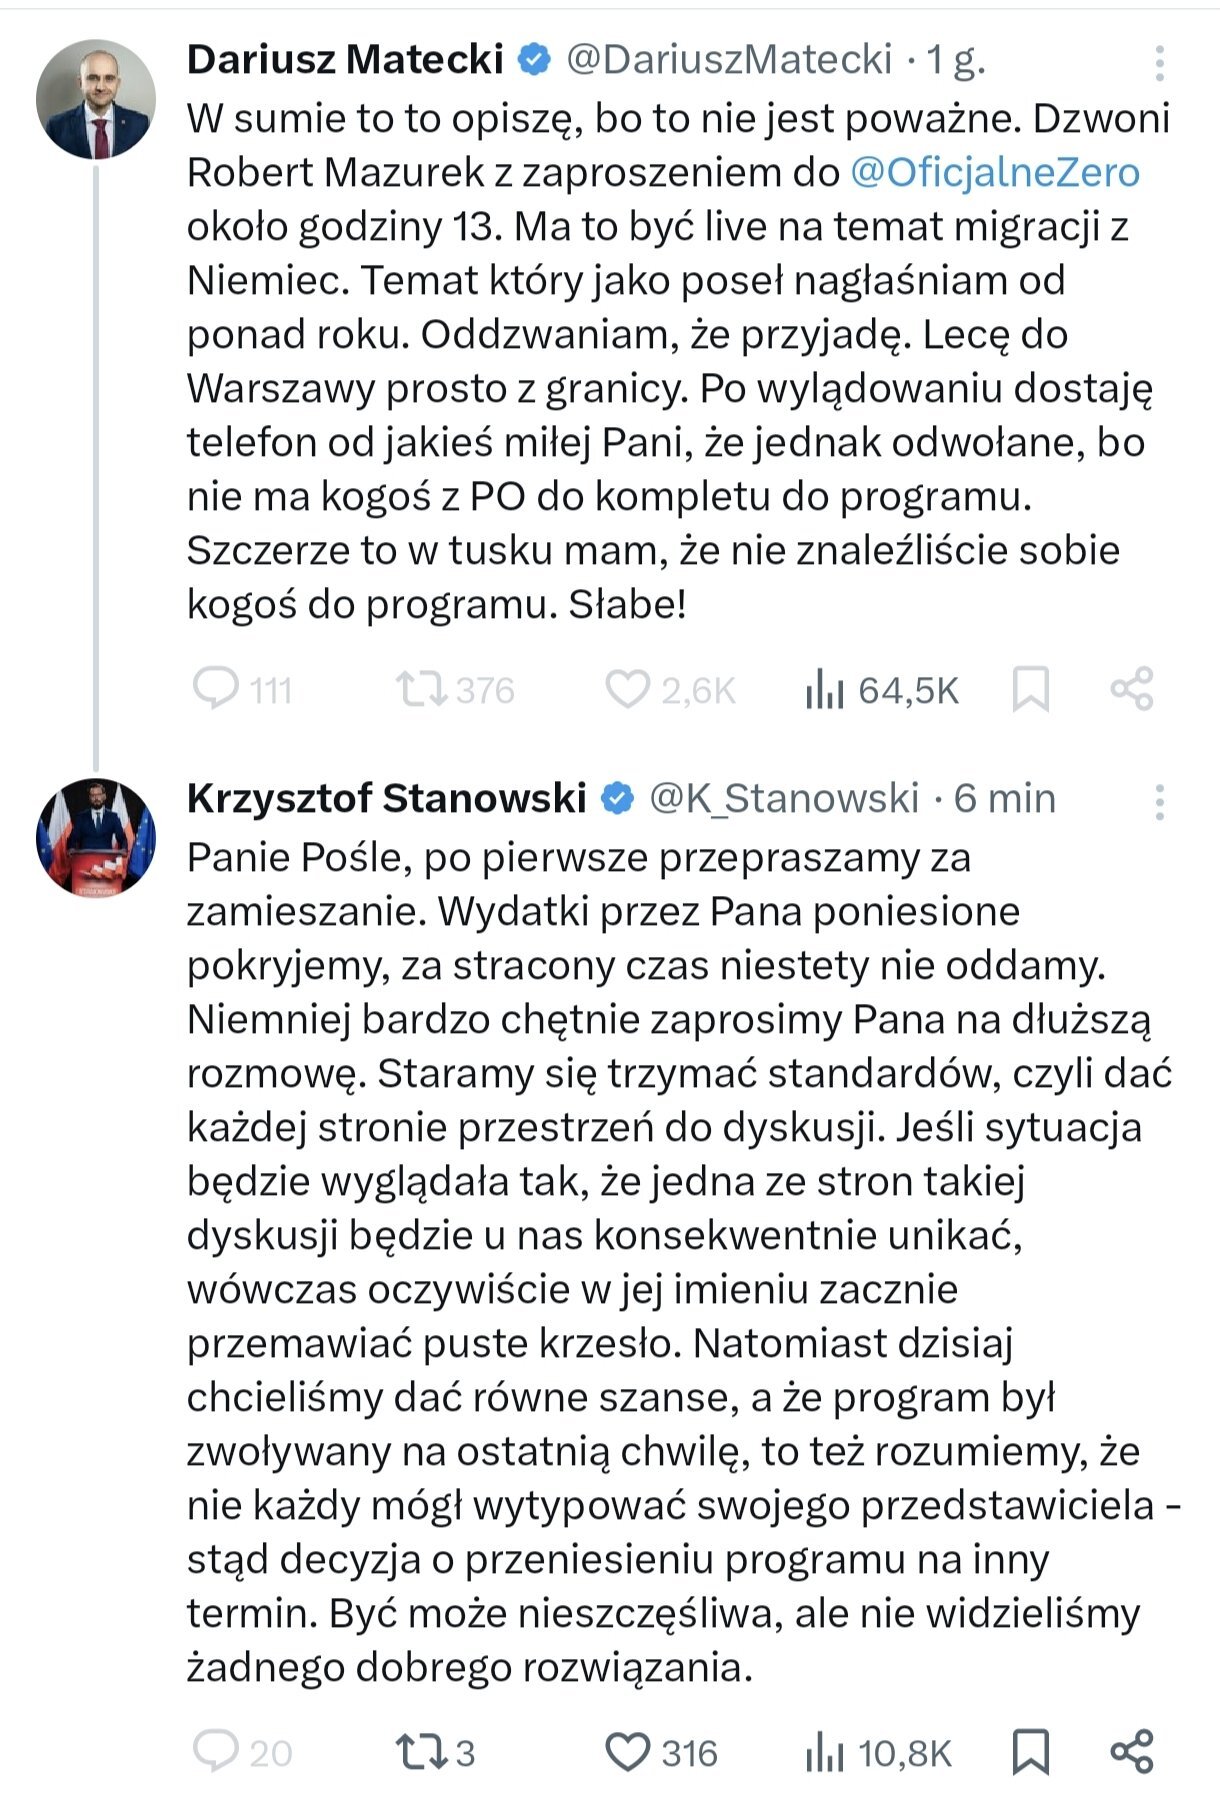1220x1809 pixels.
Task: Click Dariusz Matecki's profile picture
Action: 96,99
